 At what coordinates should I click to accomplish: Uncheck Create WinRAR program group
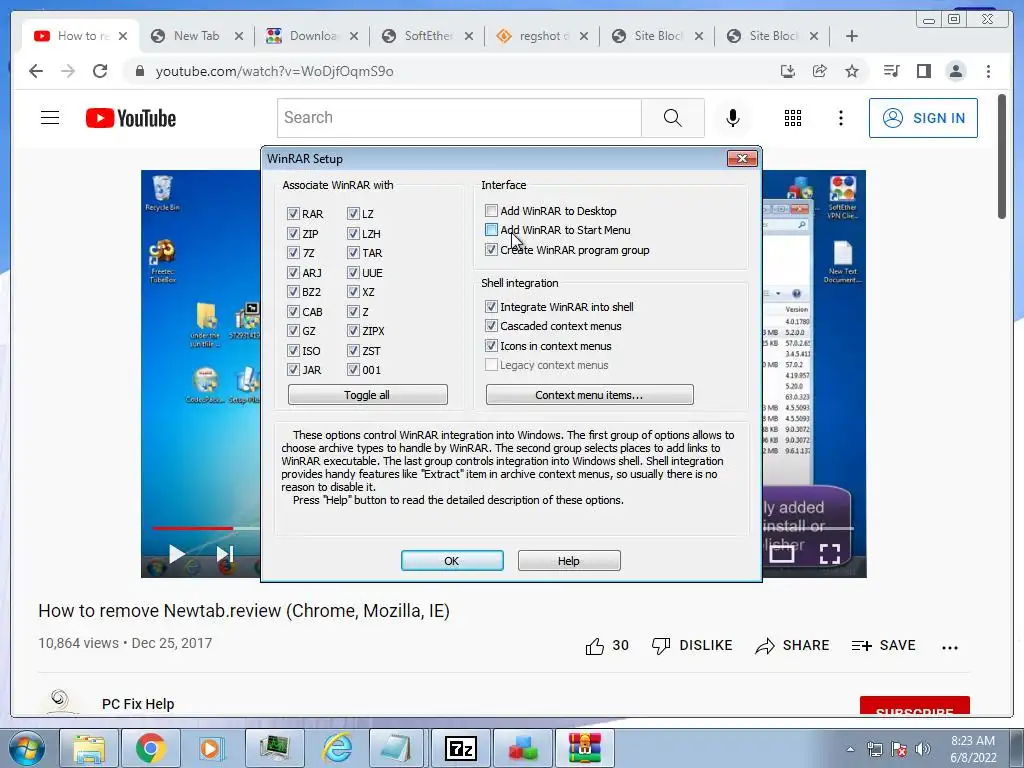(x=491, y=249)
